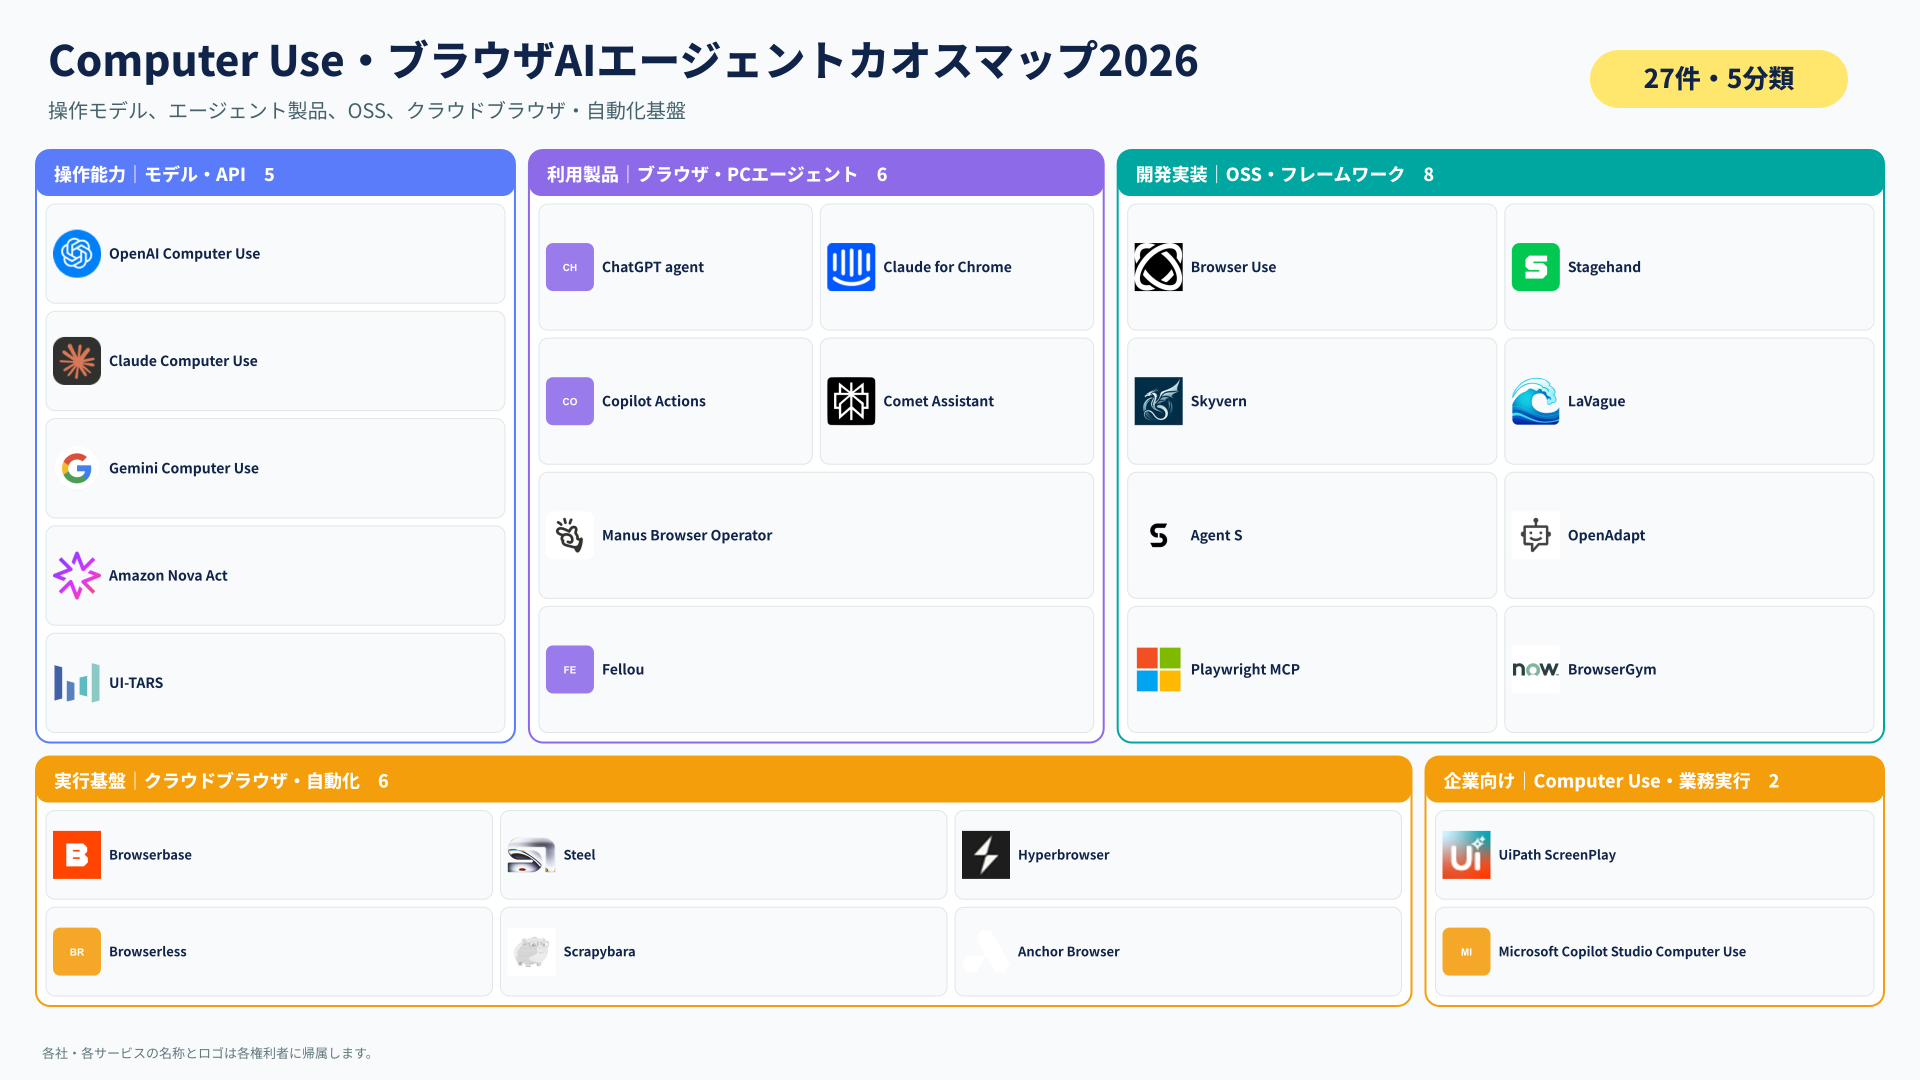Click the Amazon Nova Act label
Viewport: 1920px width, 1080px height.
(168, 576)
